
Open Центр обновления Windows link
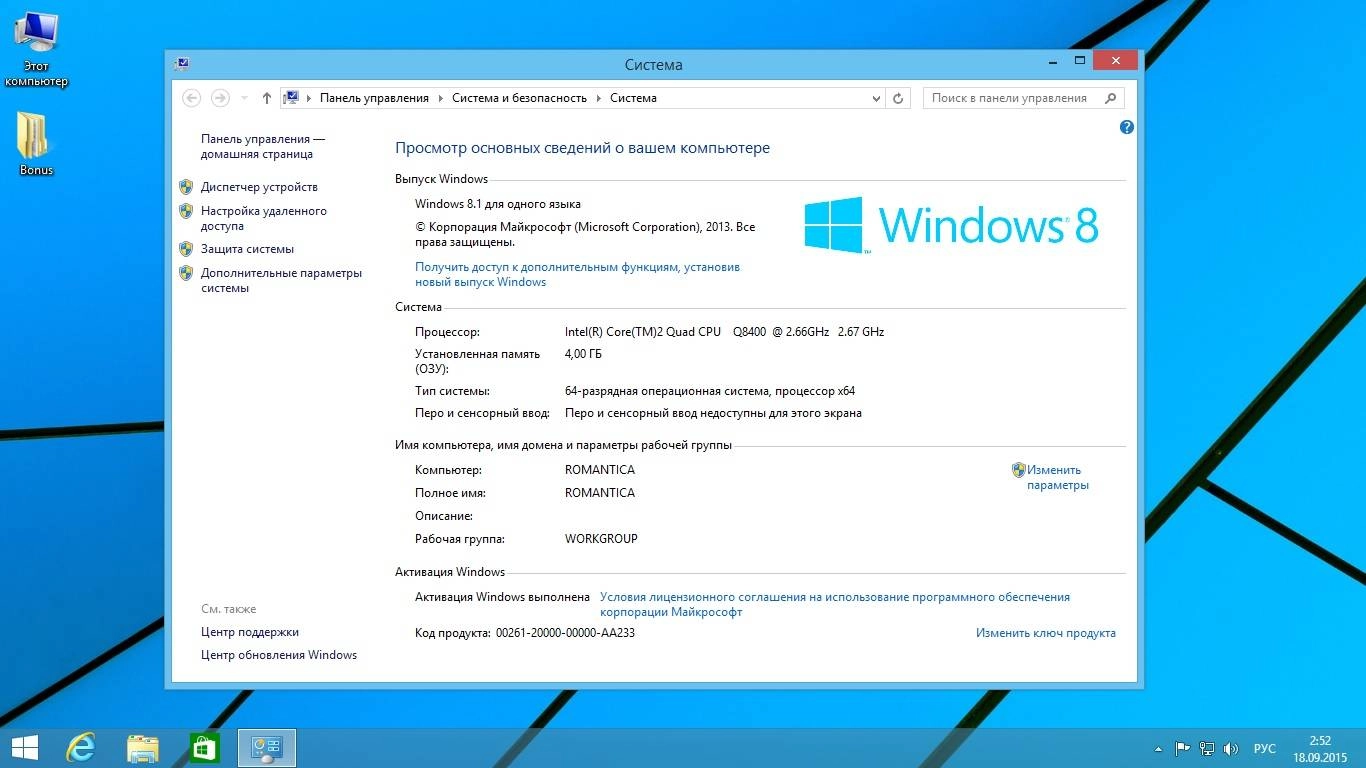pos(278,655)
